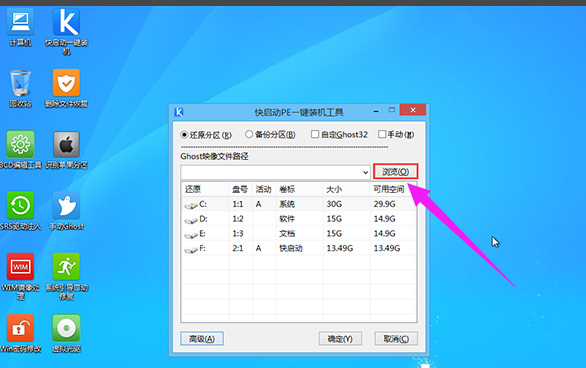The image size is (586, 368).
Task: Click the 2:1 disk number cell
Action: [238, 248]
